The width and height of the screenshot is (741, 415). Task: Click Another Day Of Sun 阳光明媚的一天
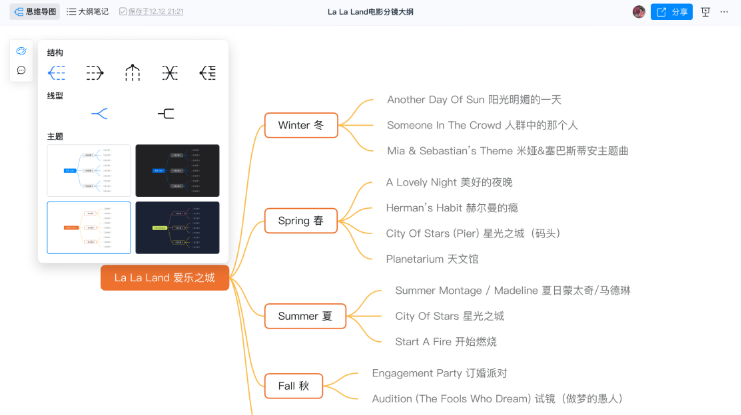pyautogui.click(x=474, y=100)
